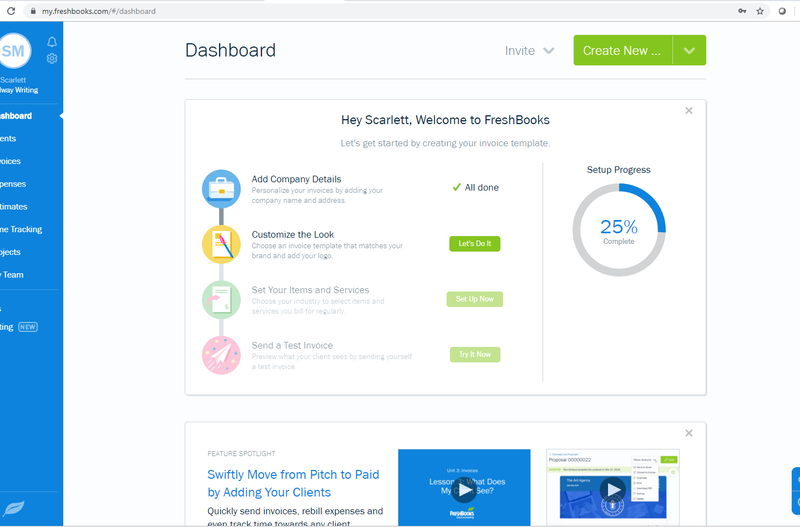Click the saved password key icon
The height and width of the screenshot is (527, 800).
742,11
